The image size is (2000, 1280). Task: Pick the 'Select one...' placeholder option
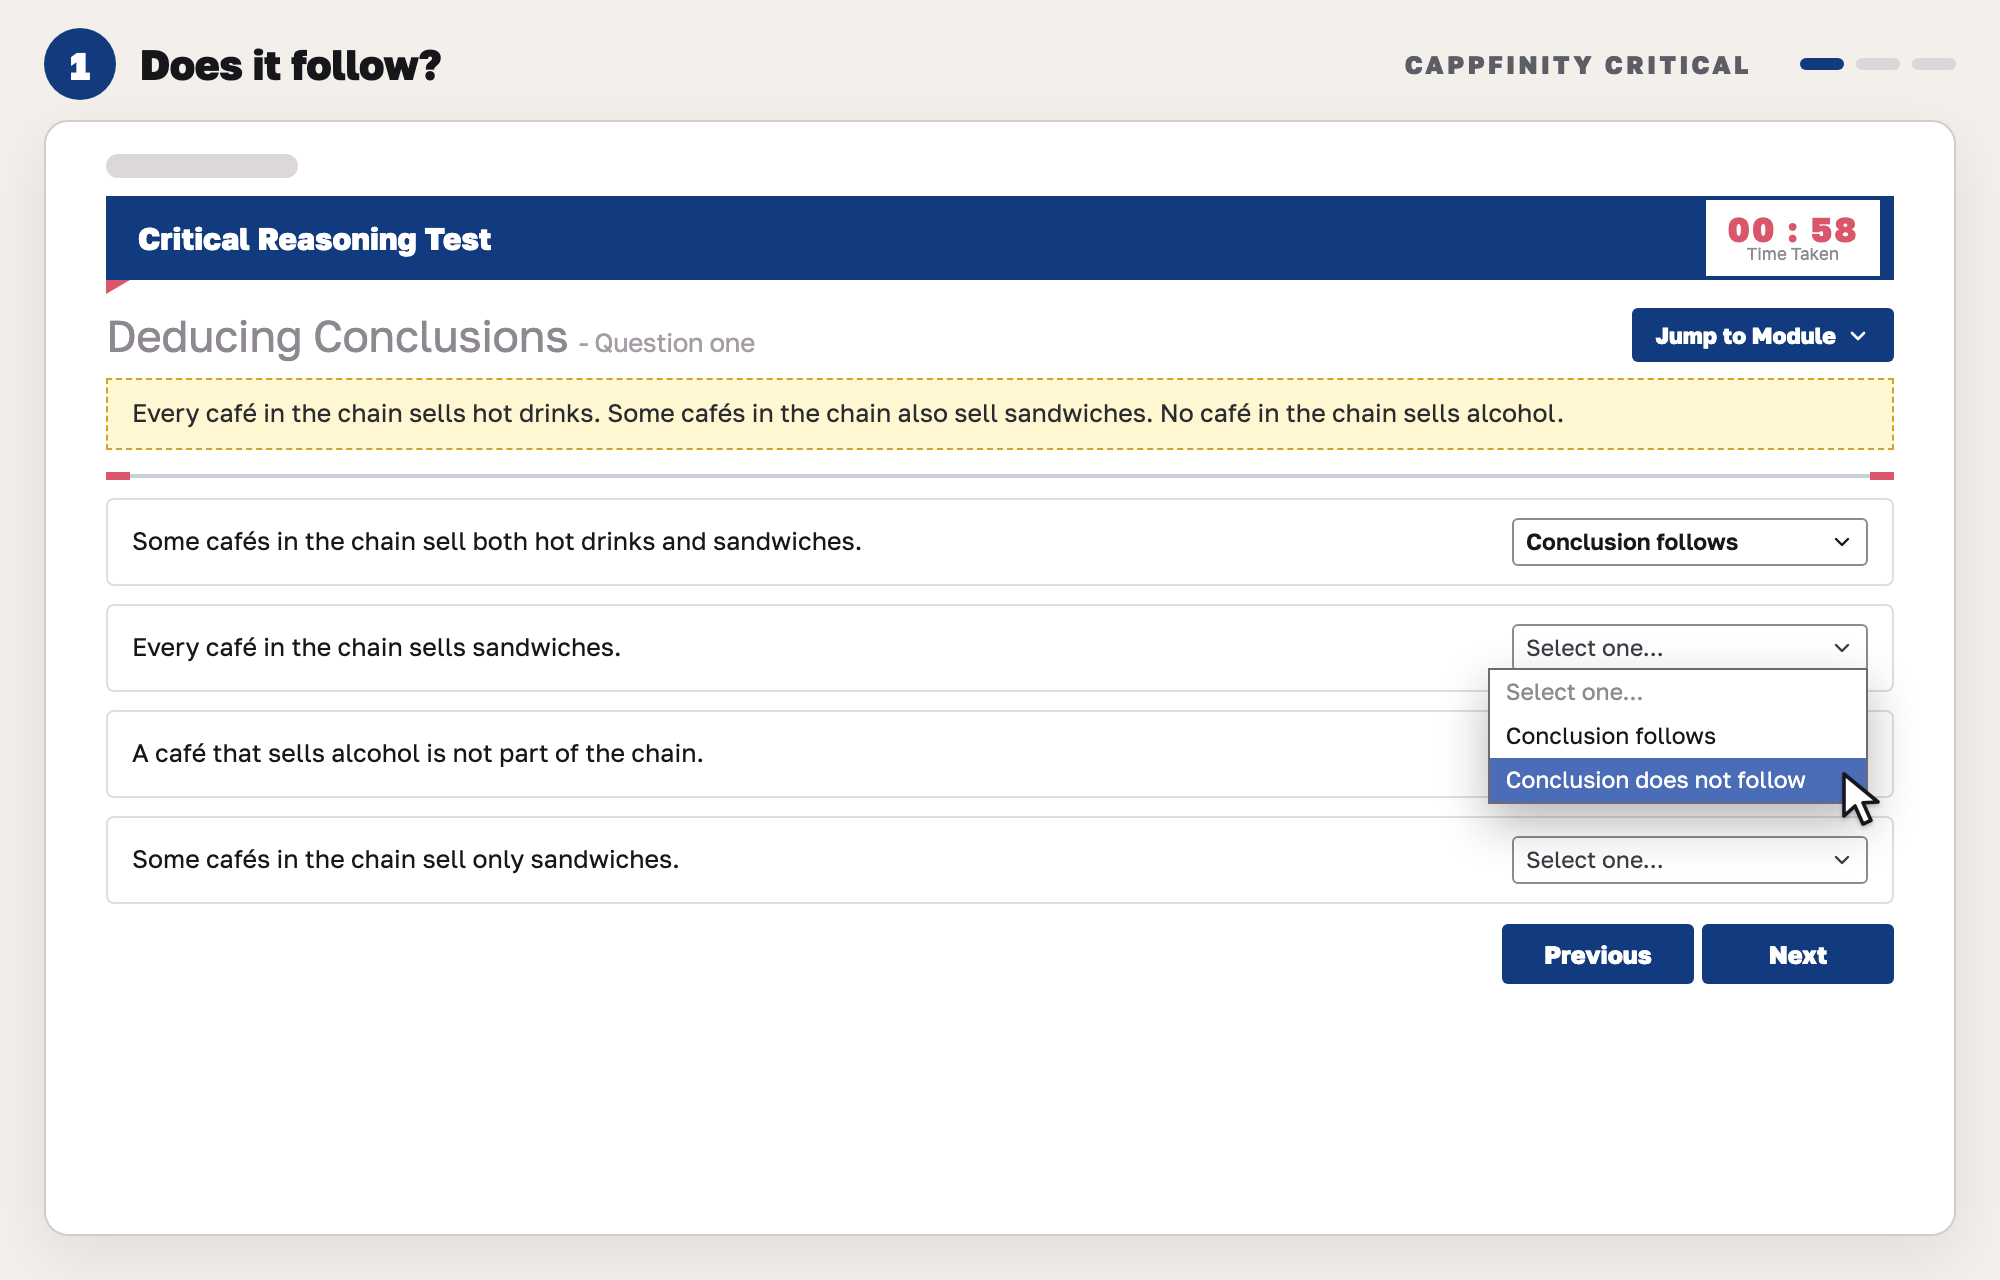(x=1677, y=692)
